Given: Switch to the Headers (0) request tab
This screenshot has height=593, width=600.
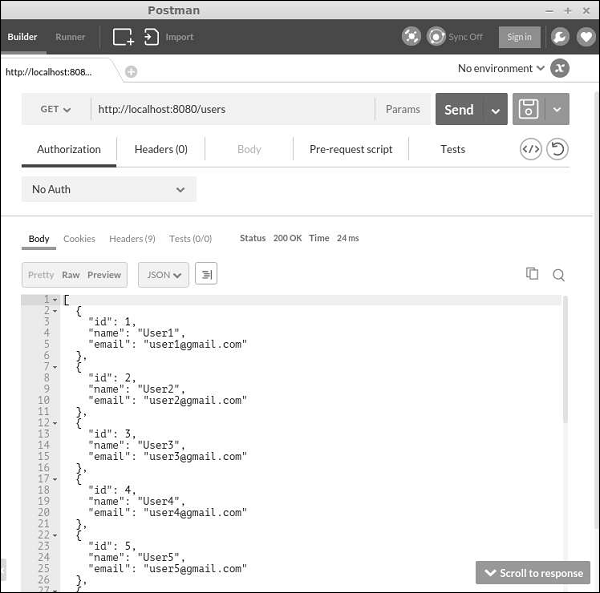Looking at the screenshot, I should [161, 149].
